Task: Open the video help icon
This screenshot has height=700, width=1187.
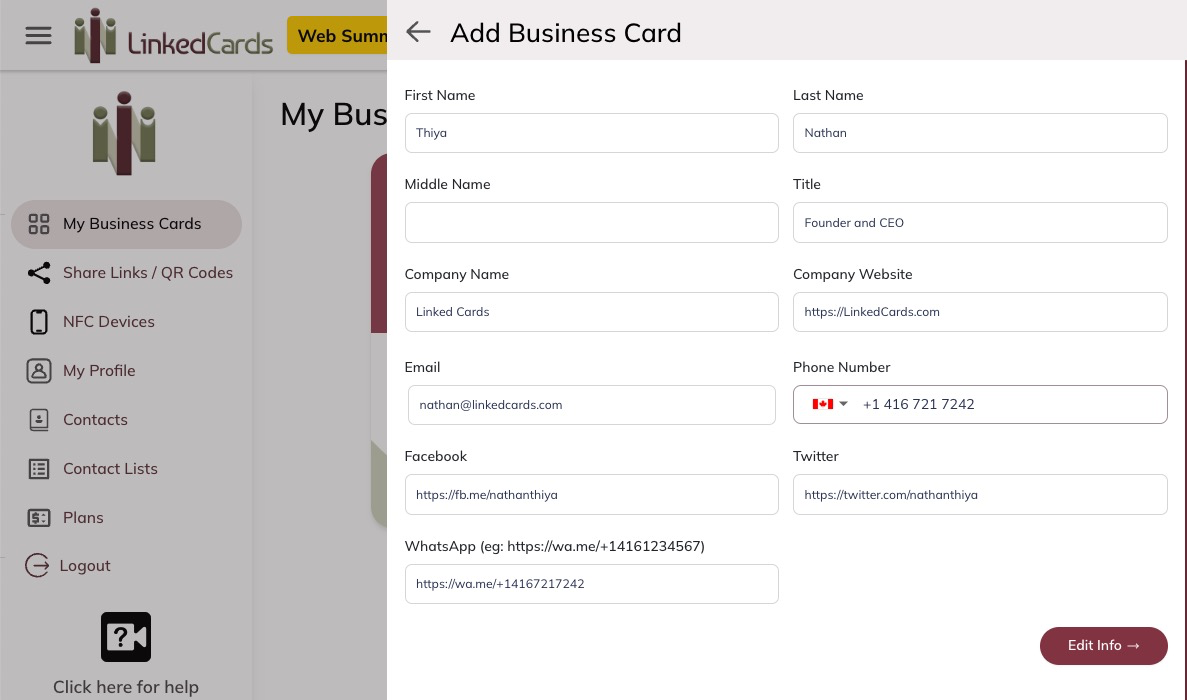Action: pos(126,637)
